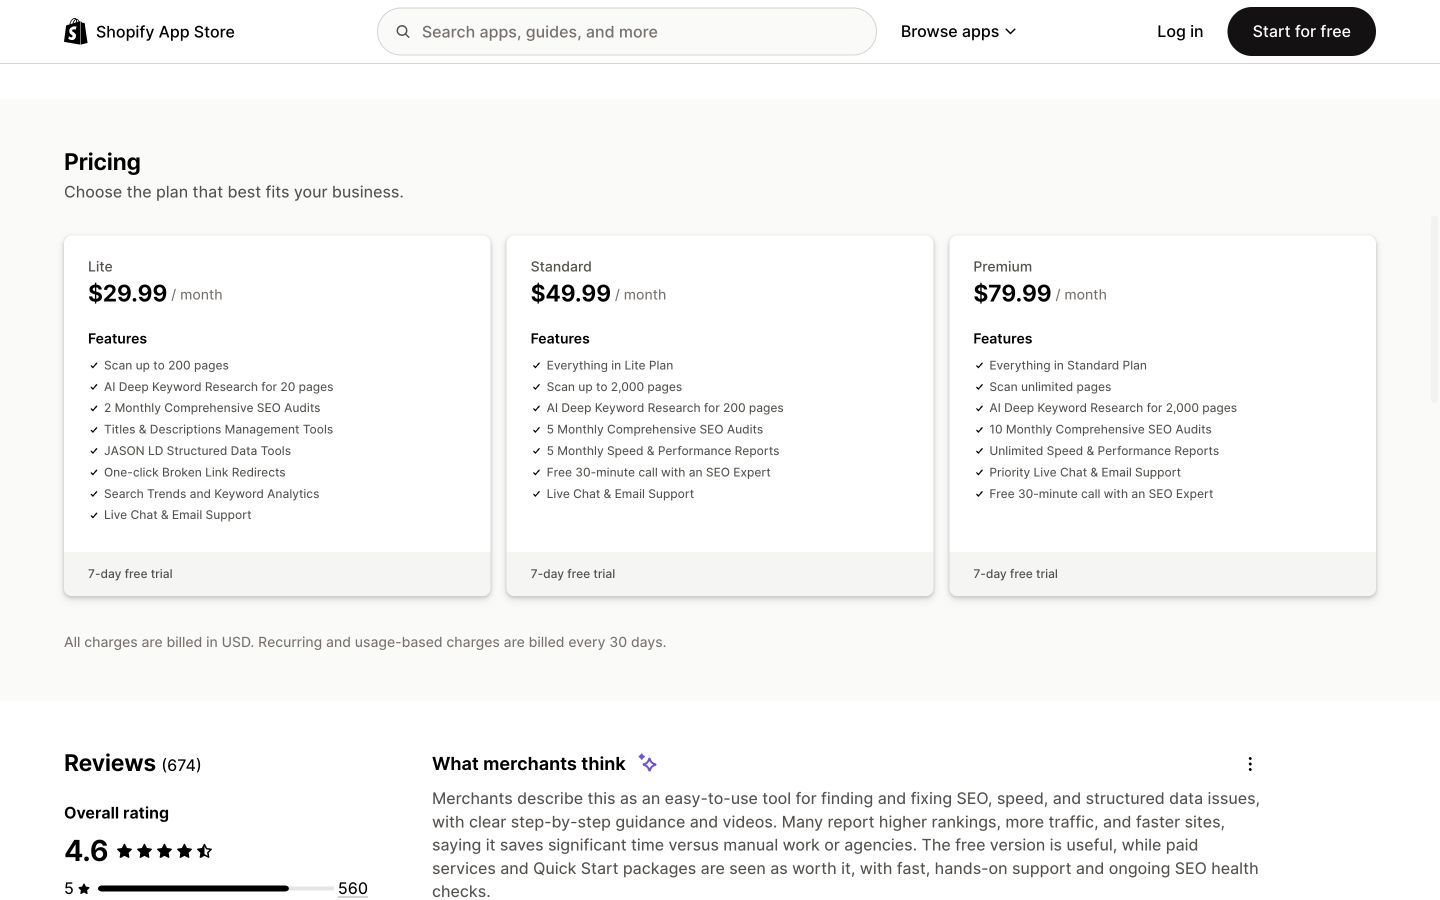The image size is (1440, 900).
Task: Click 'JASON LD Structured Data Tools' feature
Action: pyautogui.click(x=197, y=451)
